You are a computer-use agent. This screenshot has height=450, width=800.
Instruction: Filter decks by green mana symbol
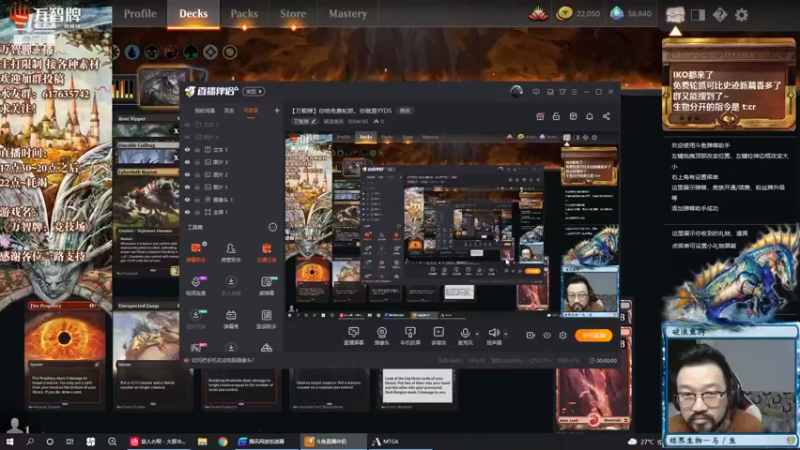pos(191,52)
